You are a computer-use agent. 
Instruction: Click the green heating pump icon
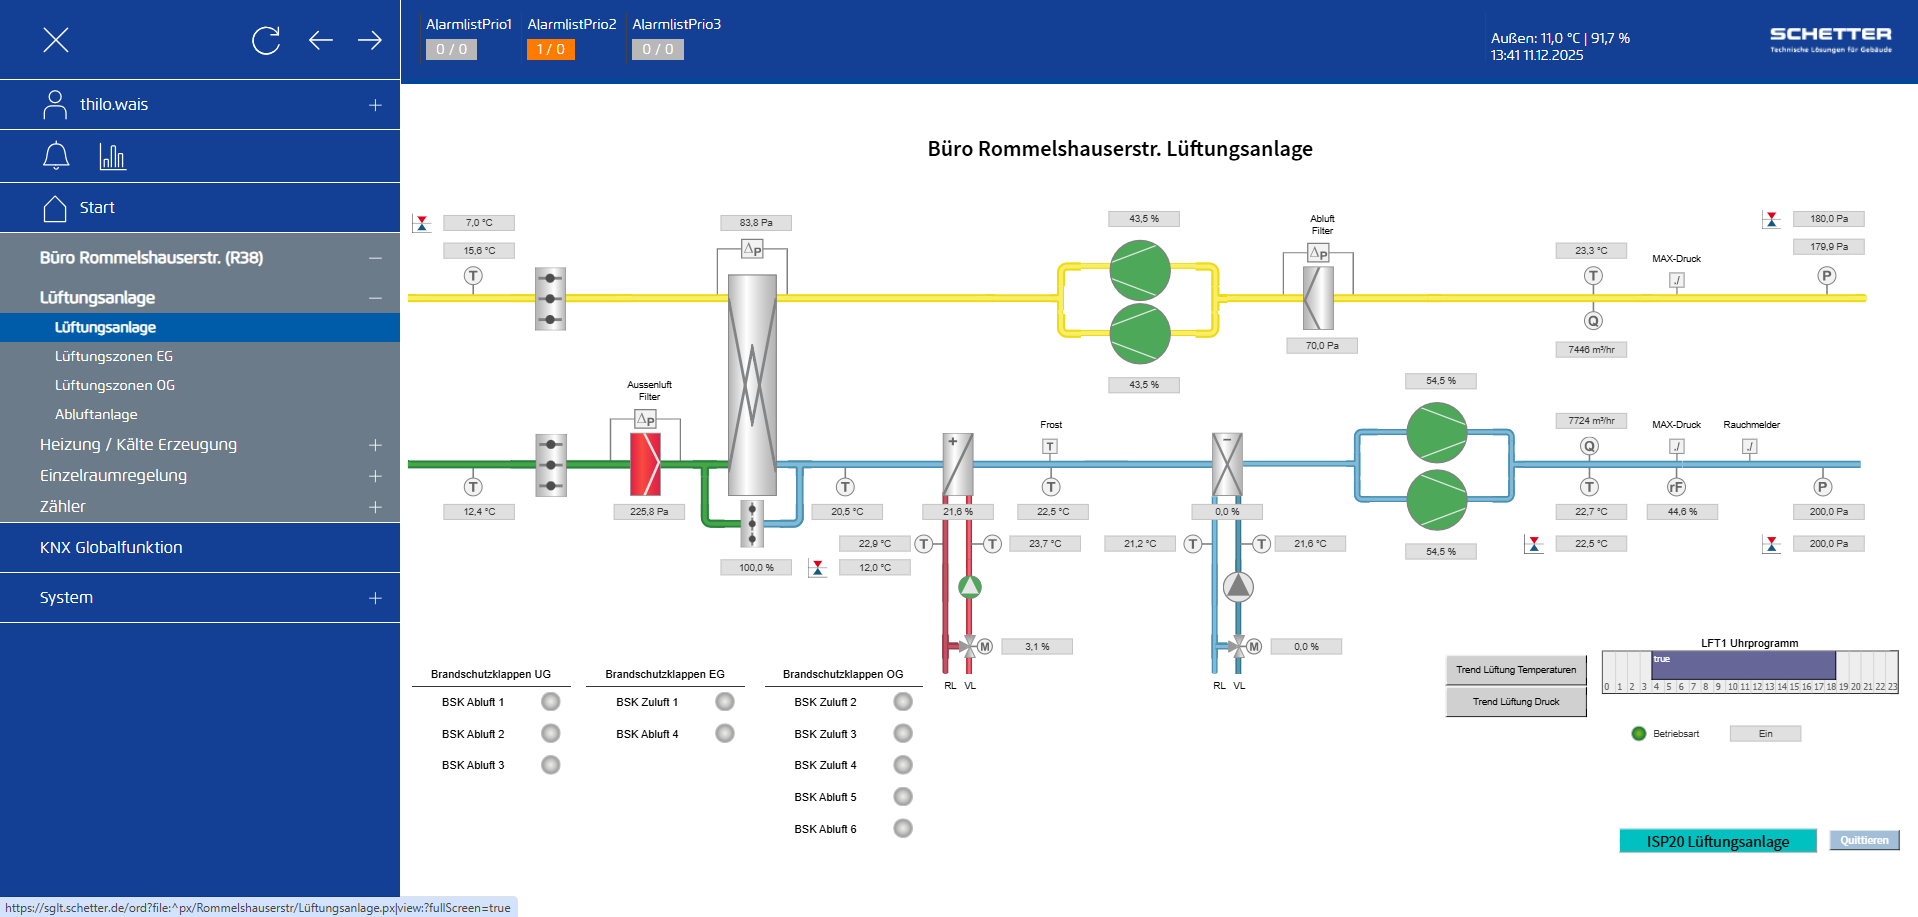(x=969, y=587)
